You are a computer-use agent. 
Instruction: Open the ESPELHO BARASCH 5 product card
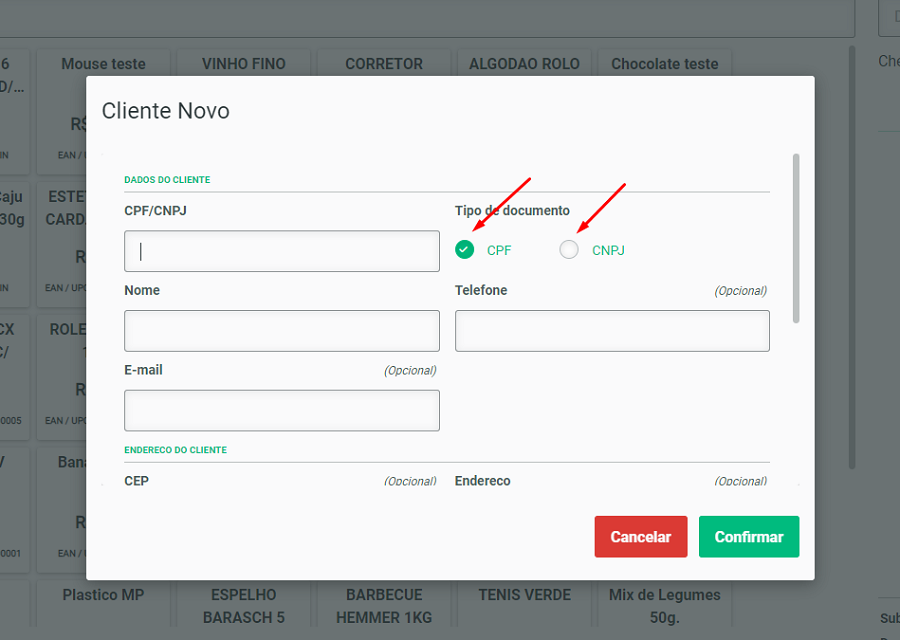(x=243, y=603)
